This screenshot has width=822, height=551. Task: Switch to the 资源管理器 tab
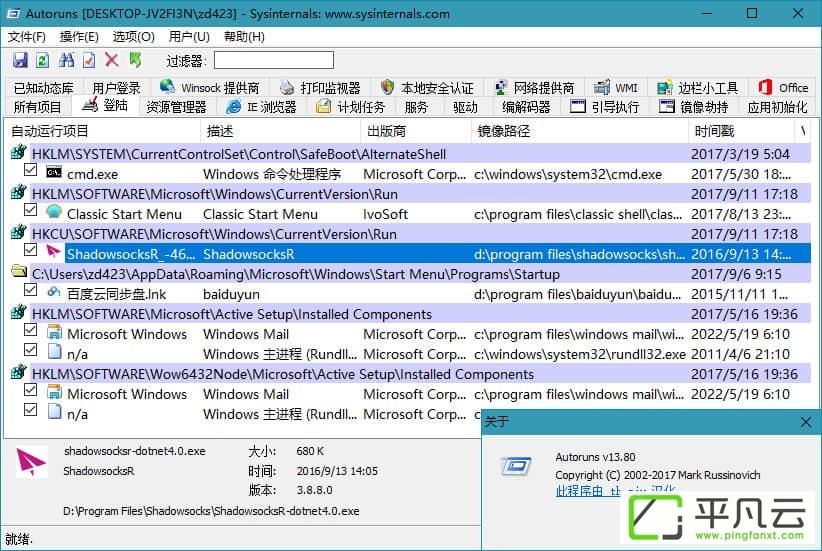(x=176, y=107)
